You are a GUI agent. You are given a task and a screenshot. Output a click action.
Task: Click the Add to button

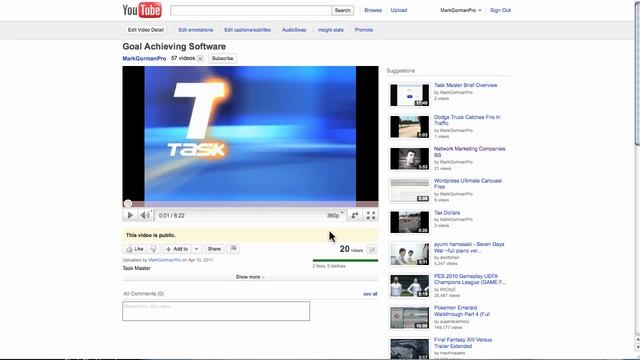tap(177, 249)
